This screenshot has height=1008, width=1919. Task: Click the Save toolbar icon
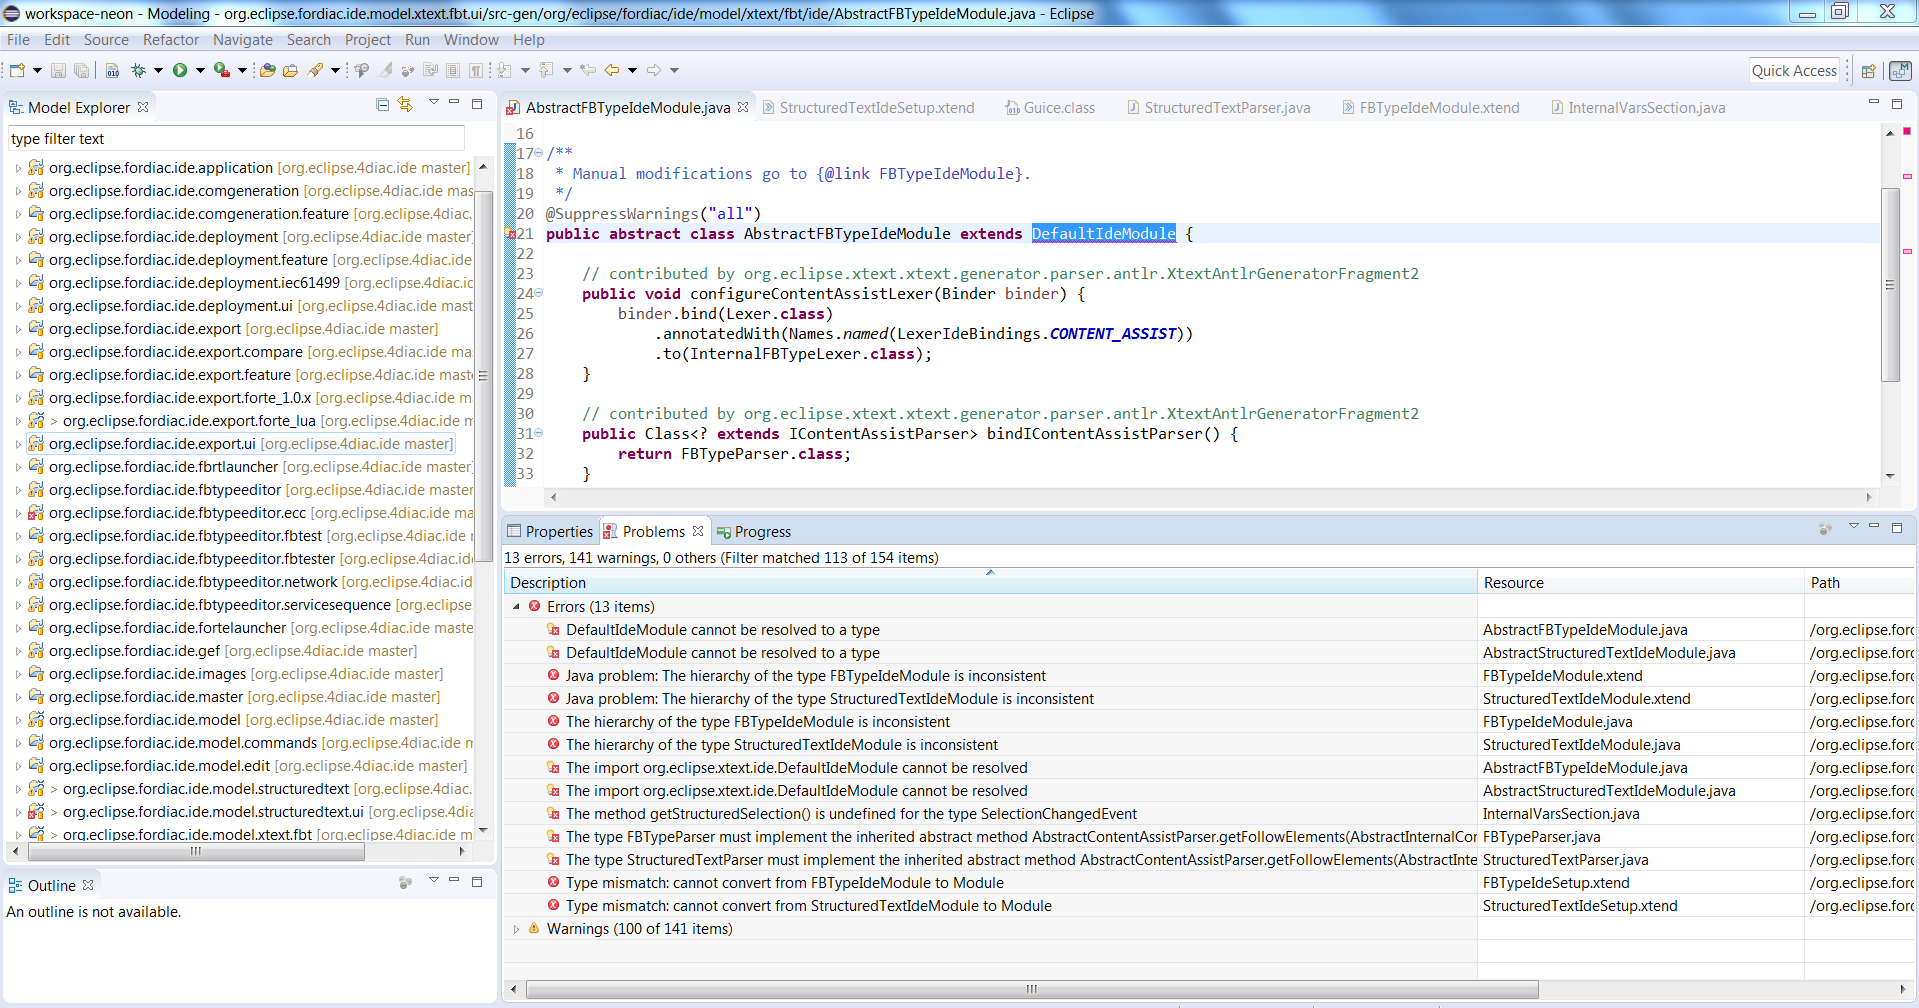click(x=58, y=70)
